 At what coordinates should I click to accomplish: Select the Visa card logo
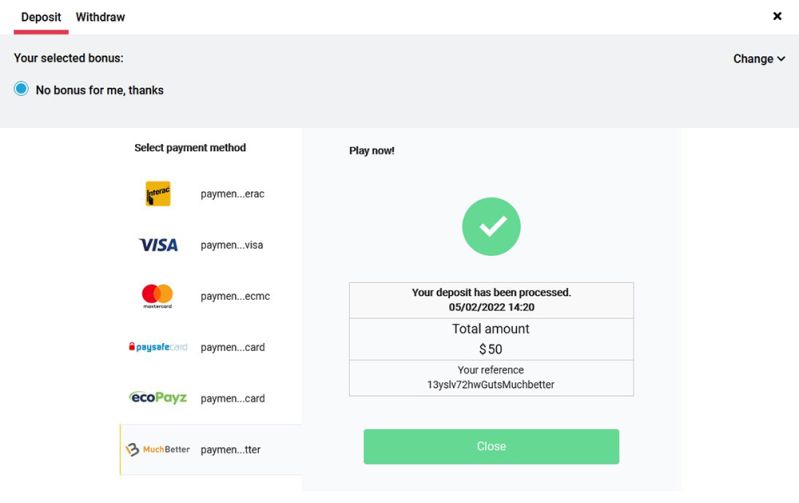(158, 245)
